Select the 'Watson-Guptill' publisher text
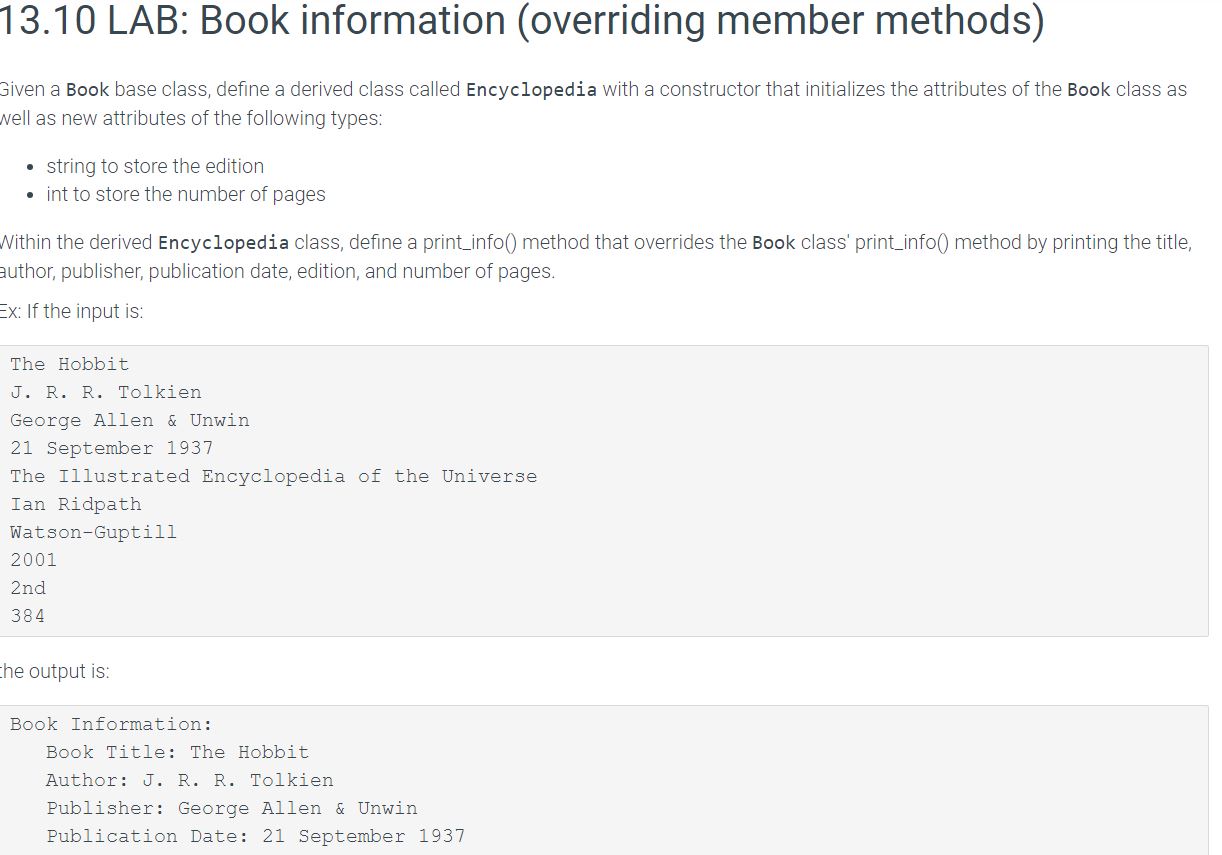The image size is (1222, 855). coord(93,532)
